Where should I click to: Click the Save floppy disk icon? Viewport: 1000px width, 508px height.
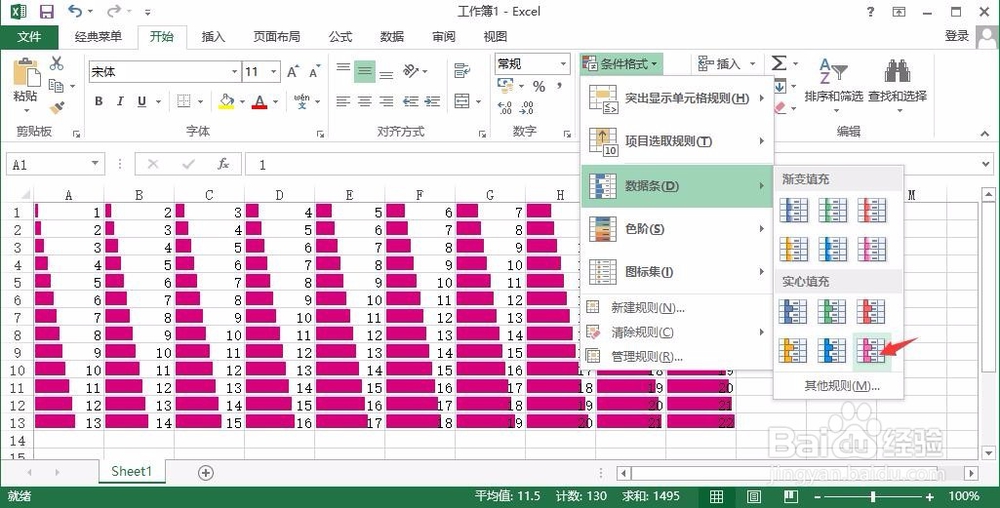pyautogui.click(x=46, y=11)
